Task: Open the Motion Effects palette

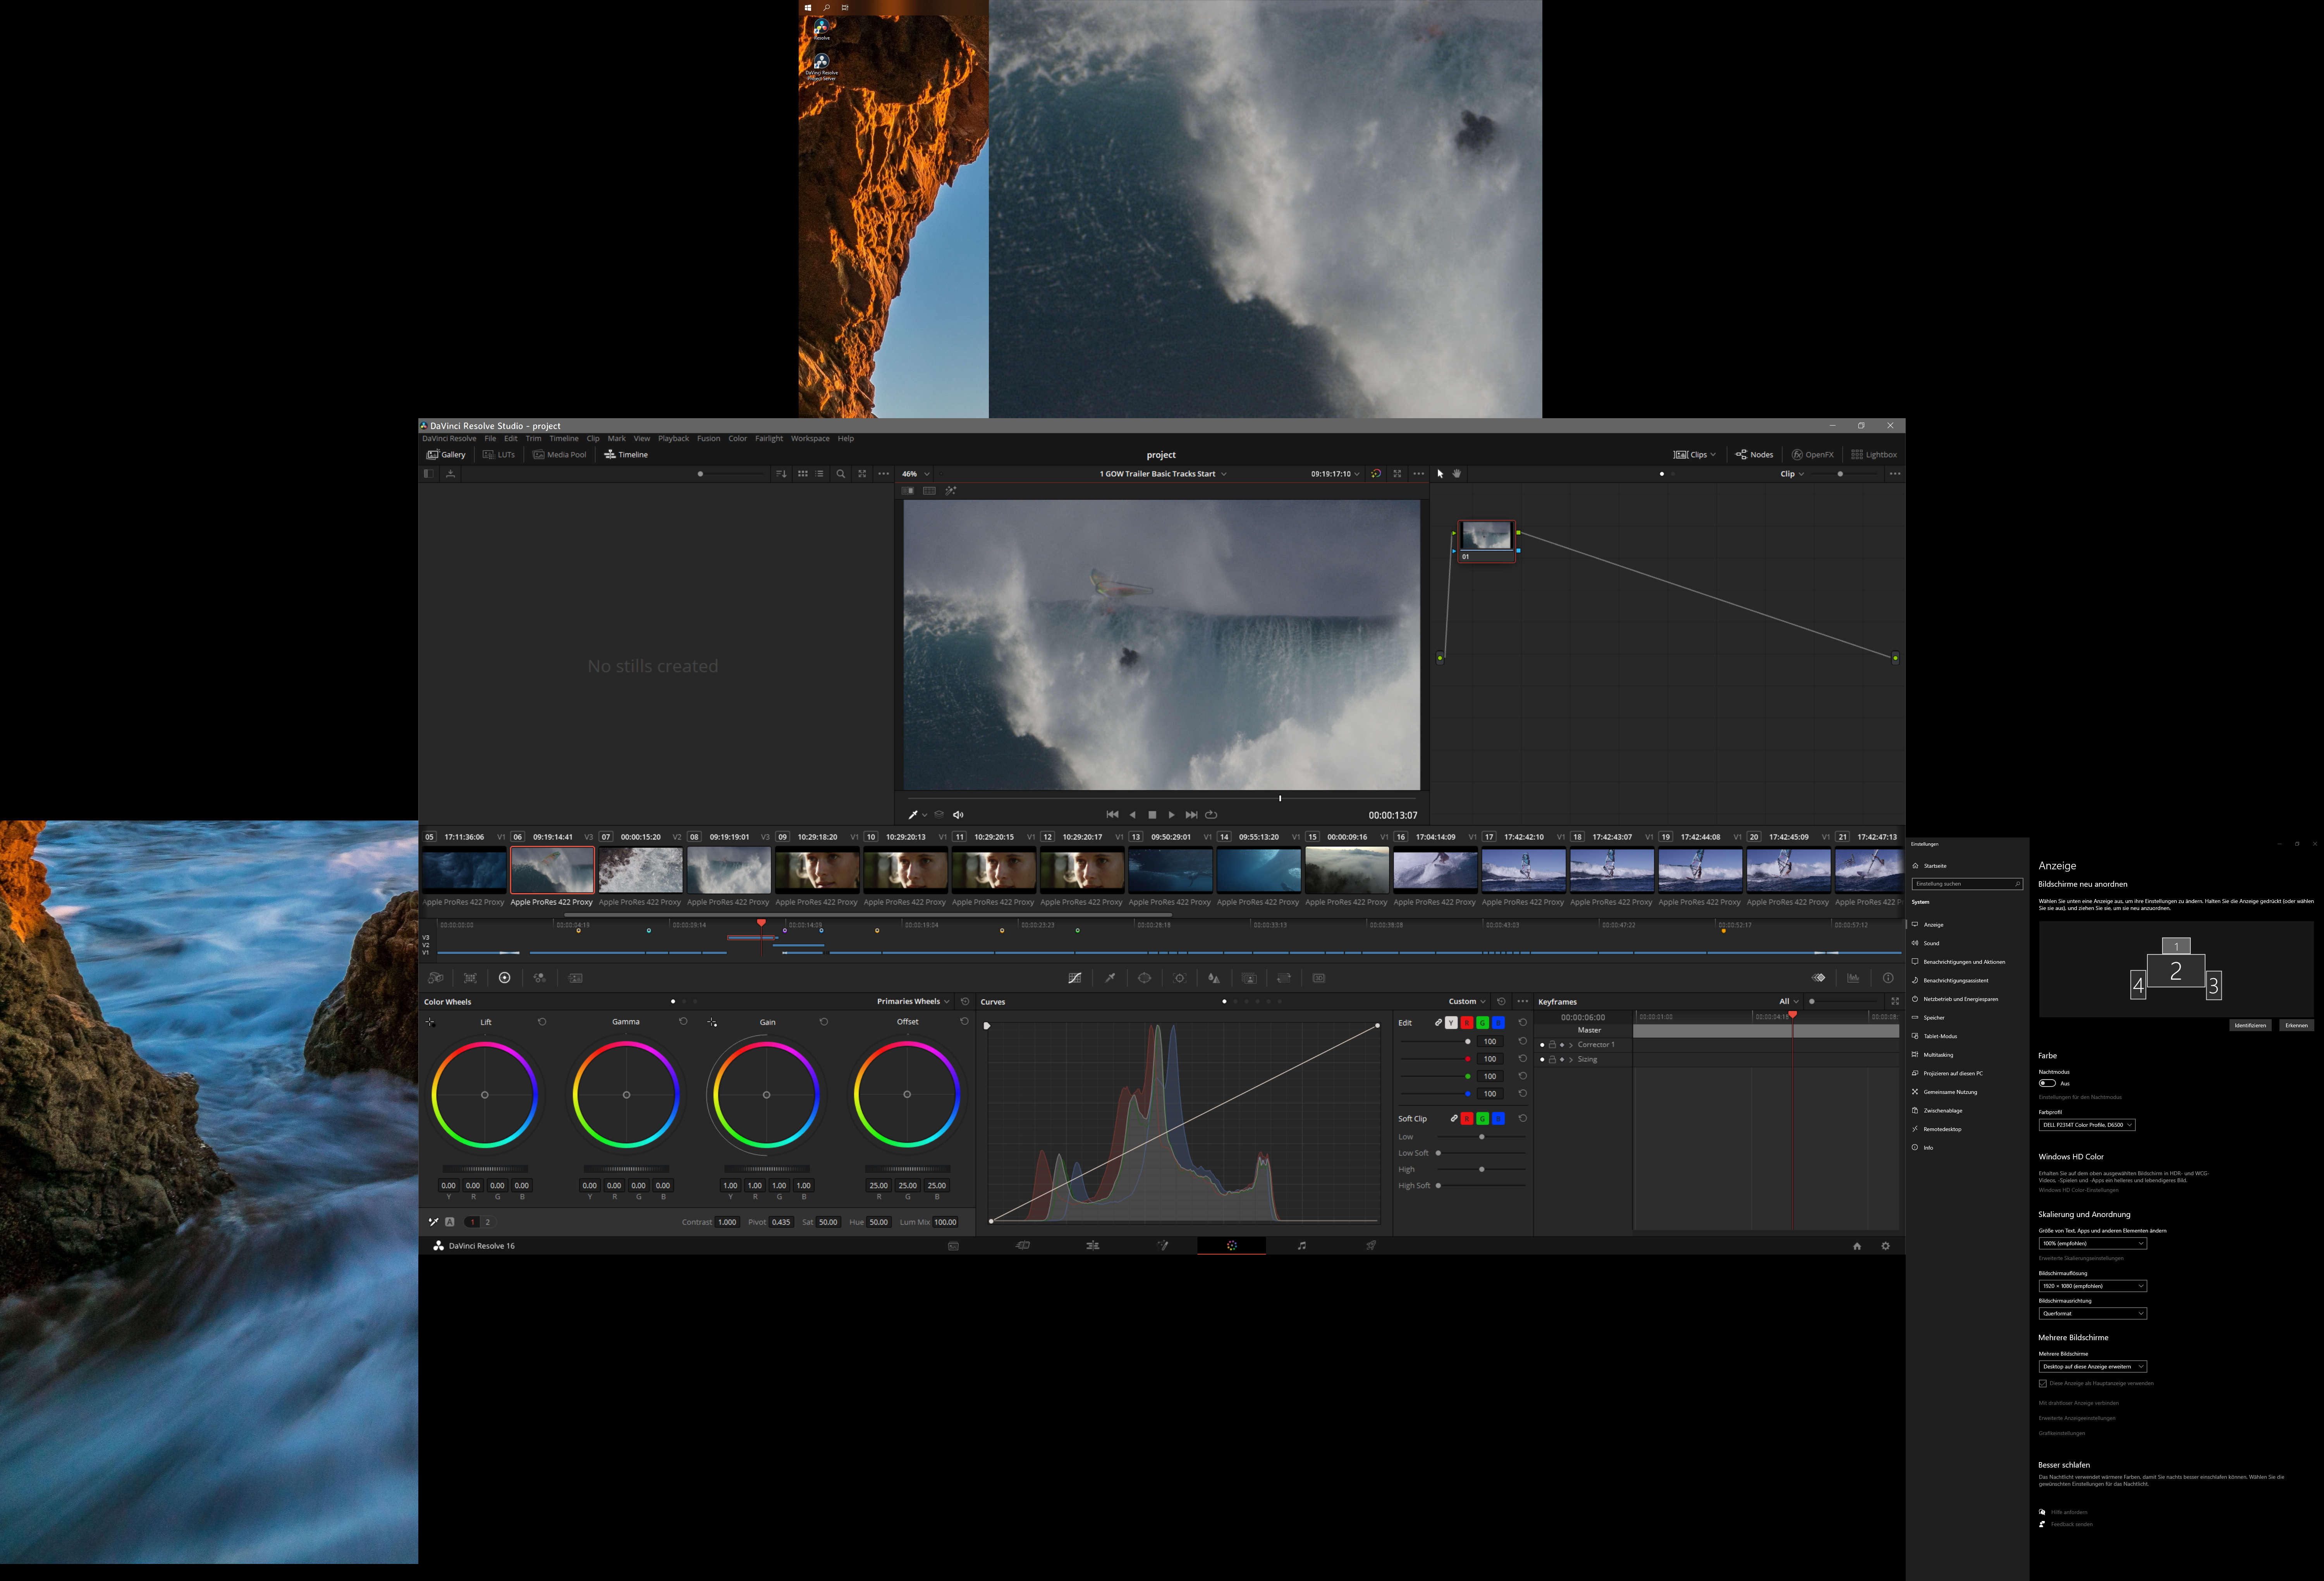Action: 575,978
